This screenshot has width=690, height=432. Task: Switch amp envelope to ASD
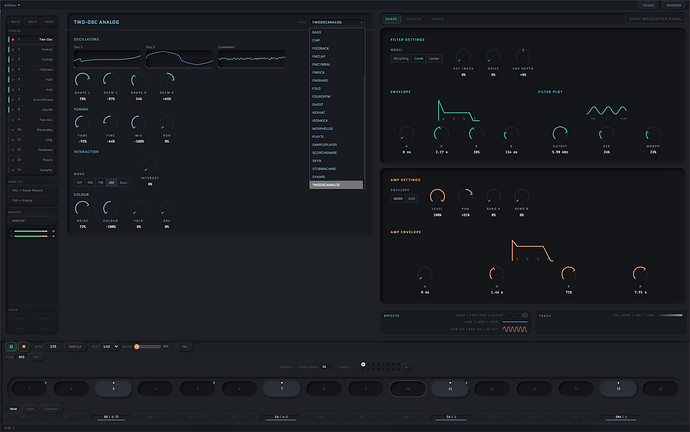411,199
